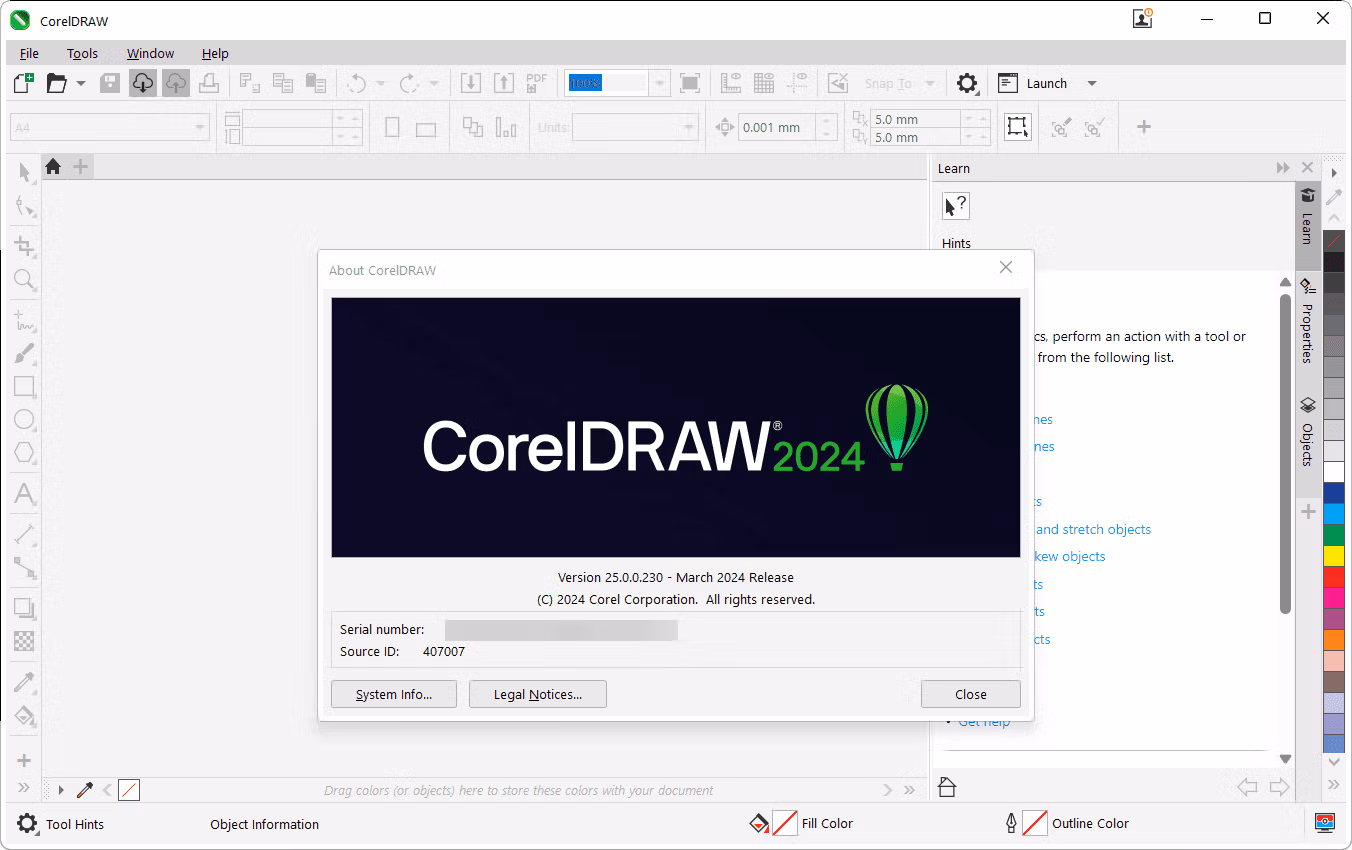Click the Open folder icon

(x=57, y=83)
